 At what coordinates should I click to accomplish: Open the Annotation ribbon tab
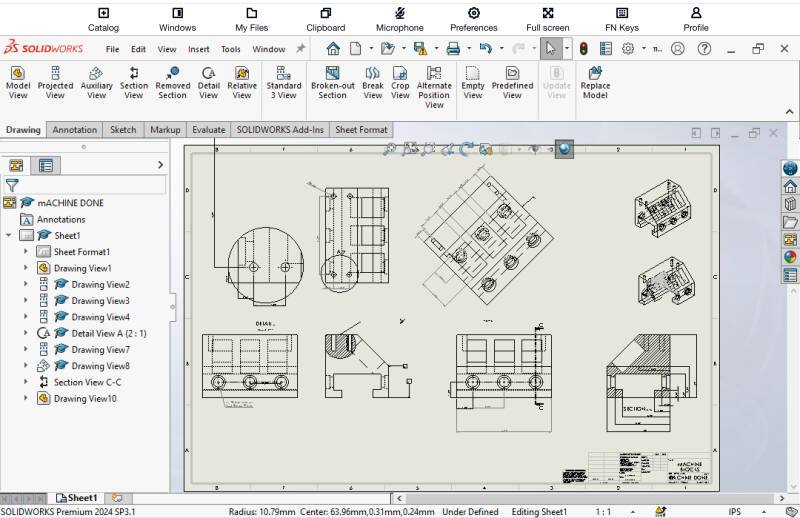pyautogui.click(x=75, y=130)
